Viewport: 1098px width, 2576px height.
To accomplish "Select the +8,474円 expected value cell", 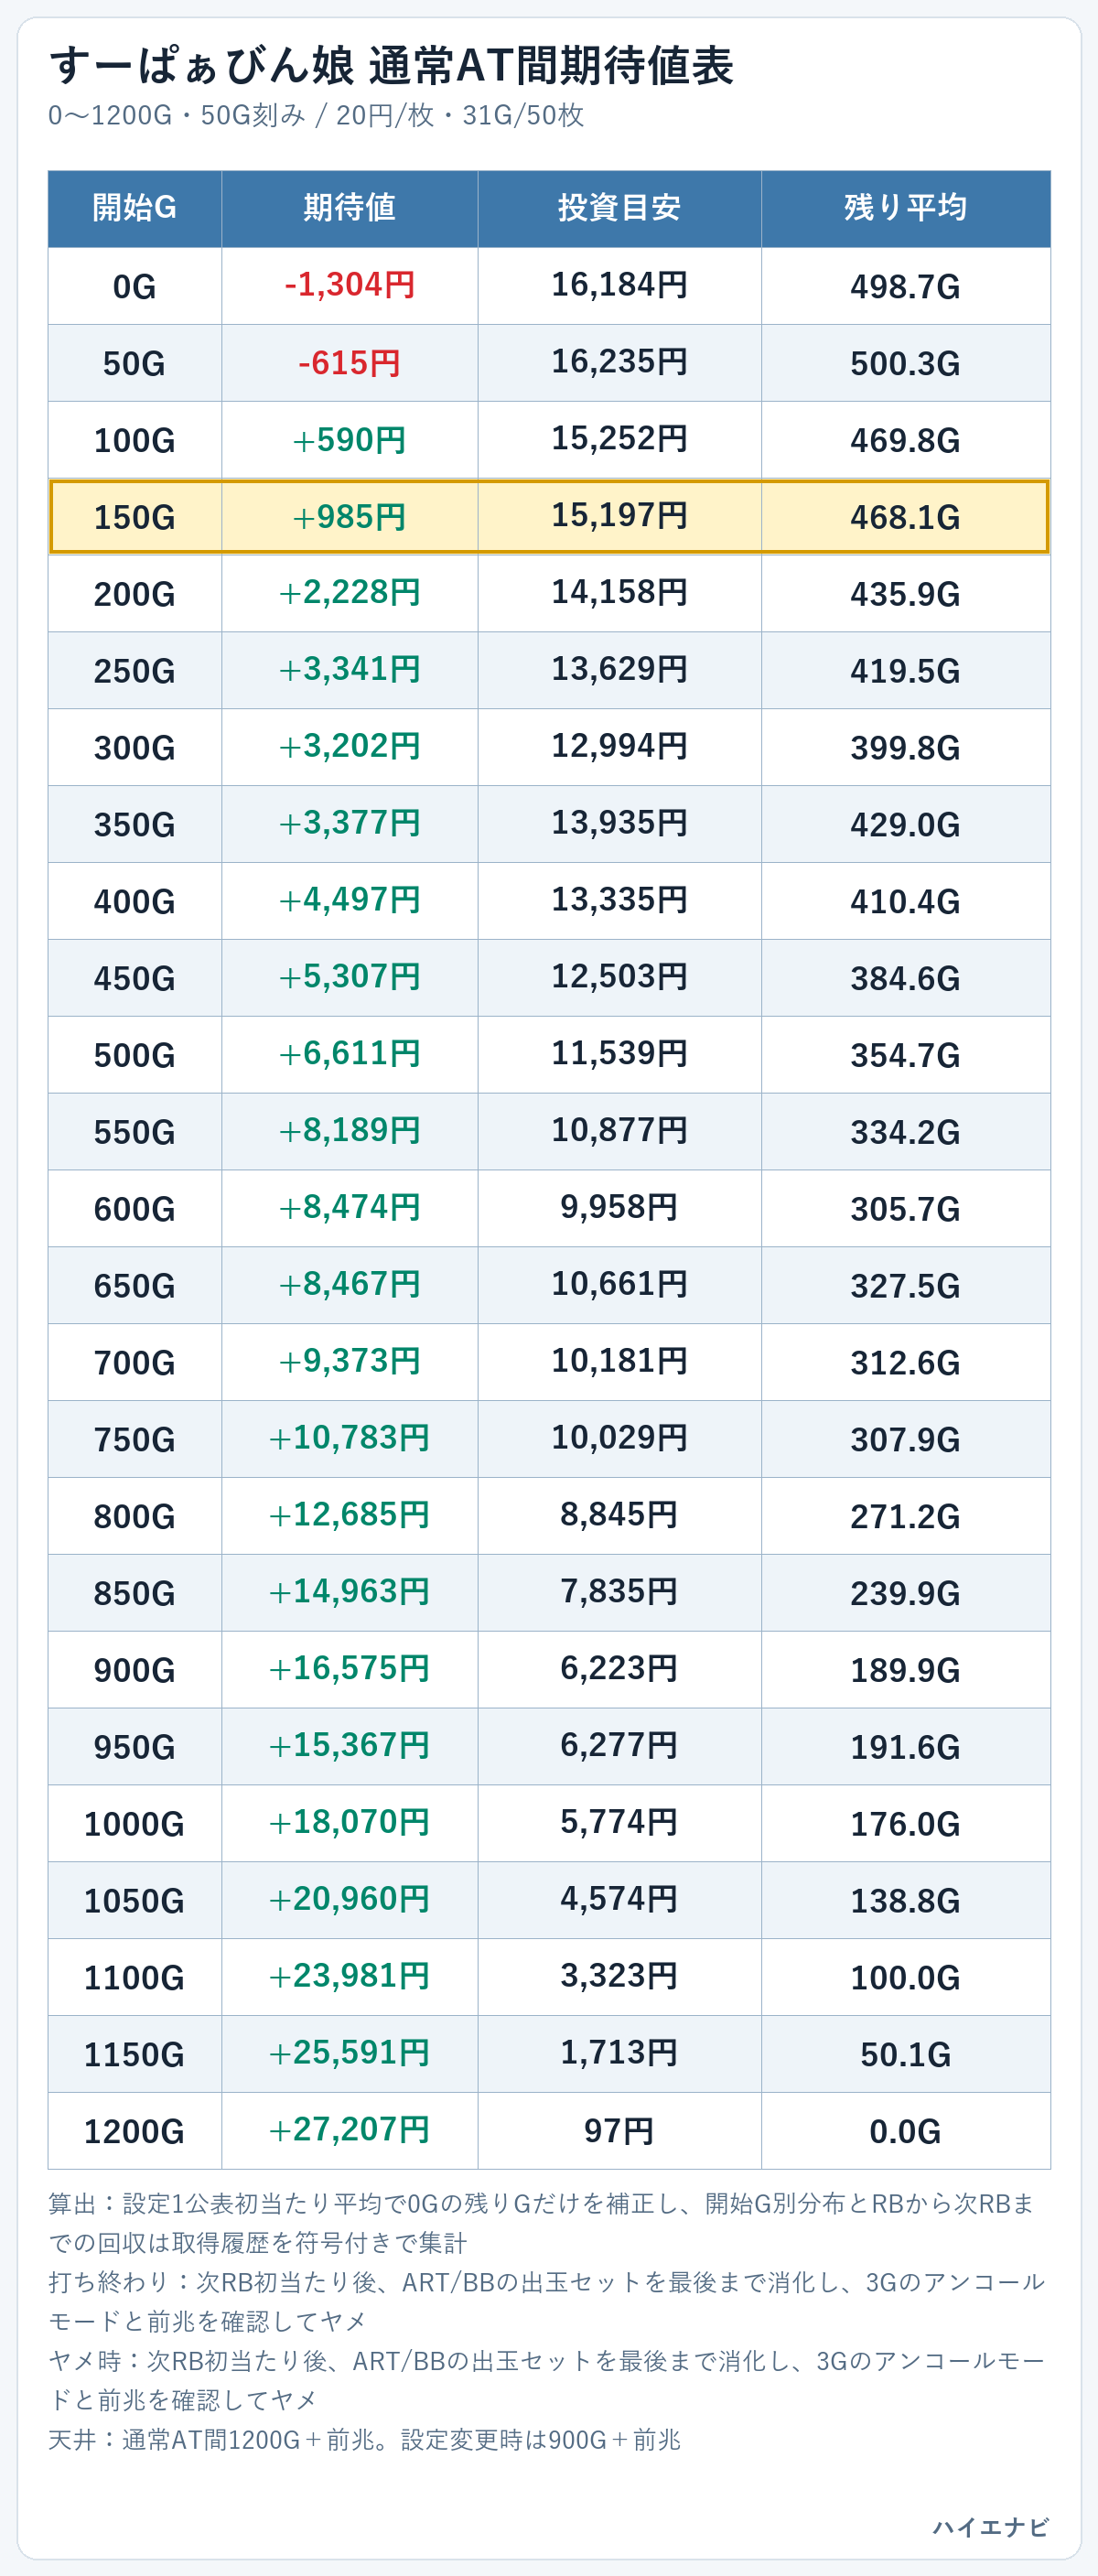I will pos(350,1209).
